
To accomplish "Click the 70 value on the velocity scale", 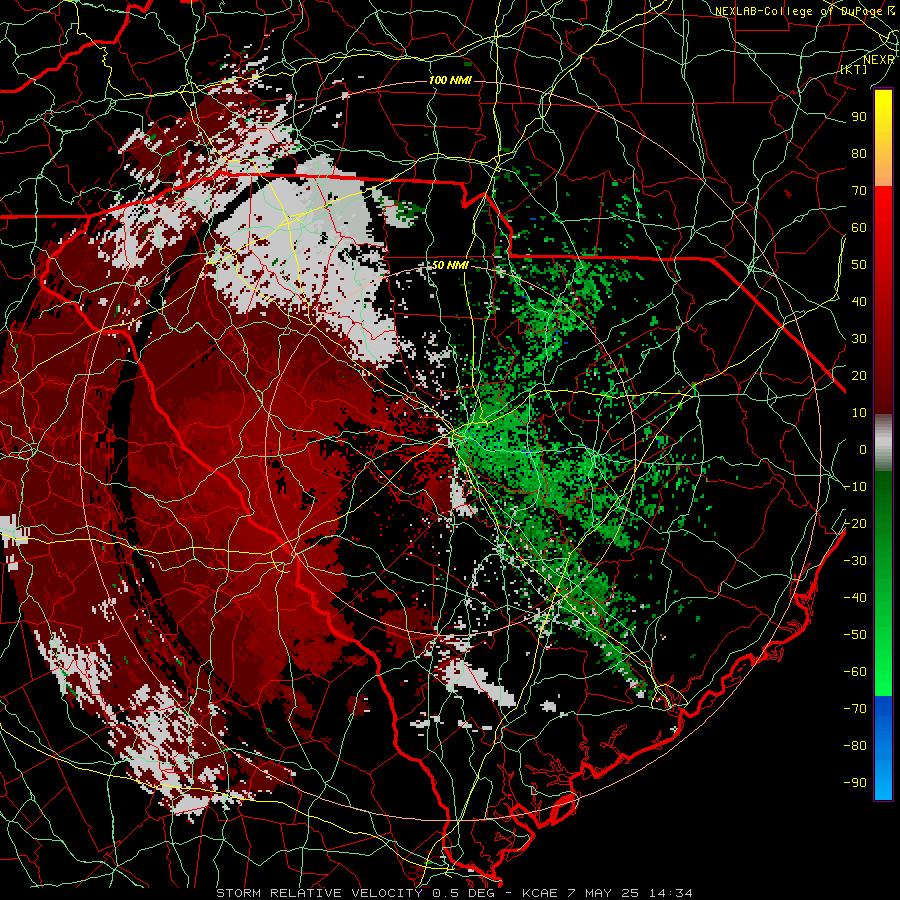I will point(859,191).
